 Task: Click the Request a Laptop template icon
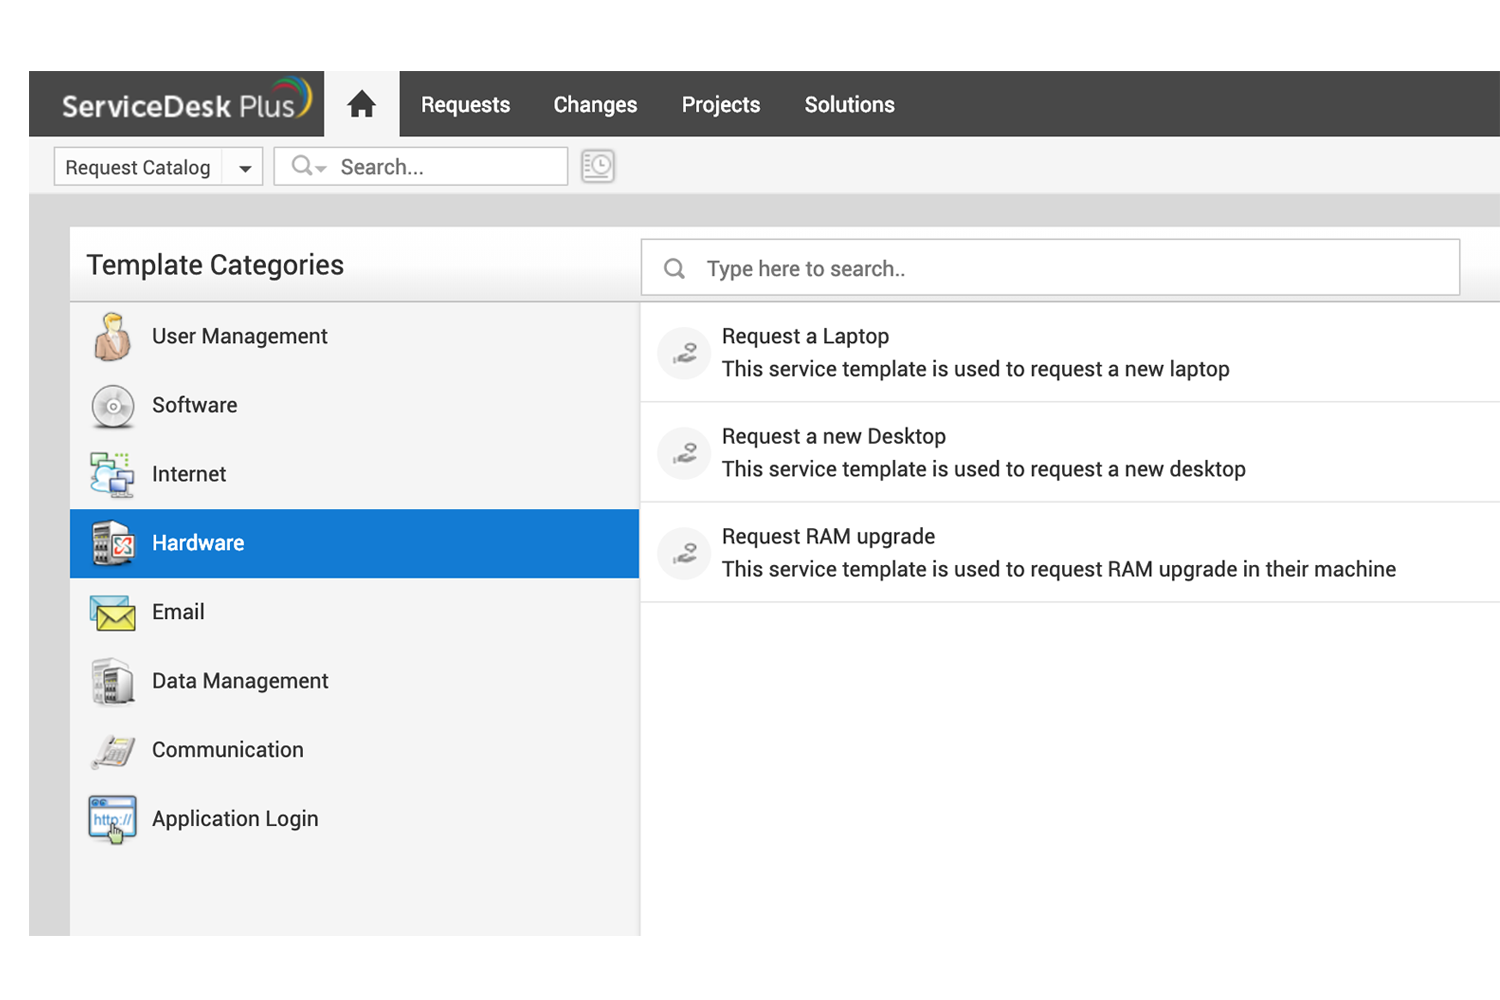[685, 353]
